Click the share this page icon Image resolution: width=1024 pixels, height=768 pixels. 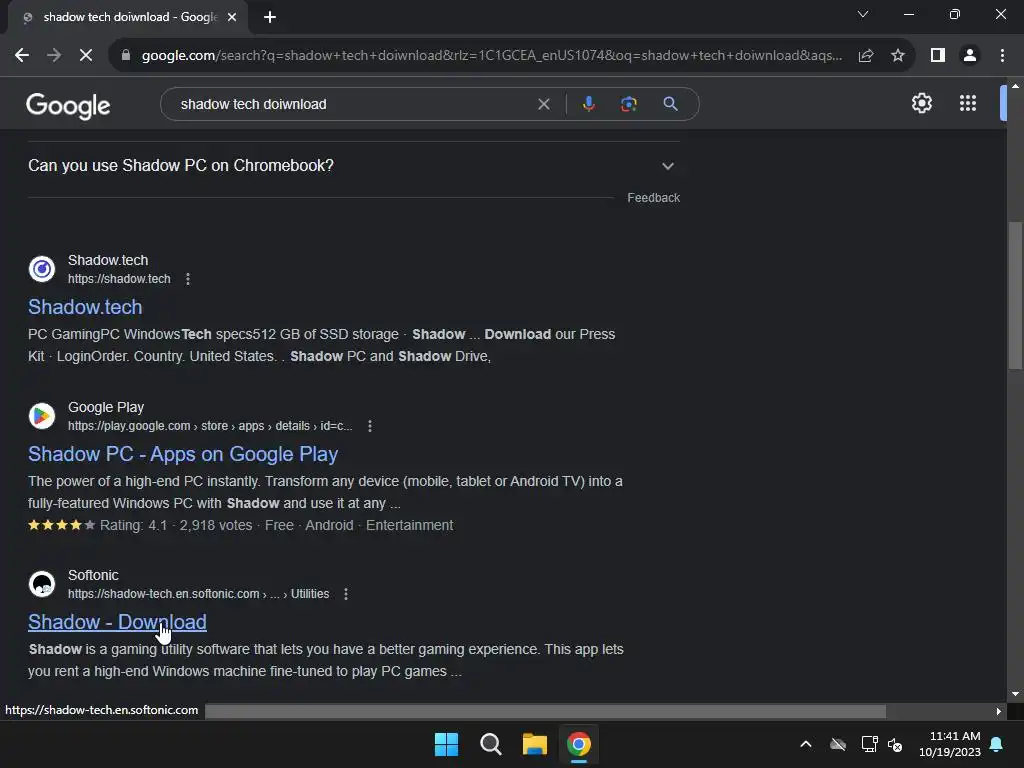[866, 56]
